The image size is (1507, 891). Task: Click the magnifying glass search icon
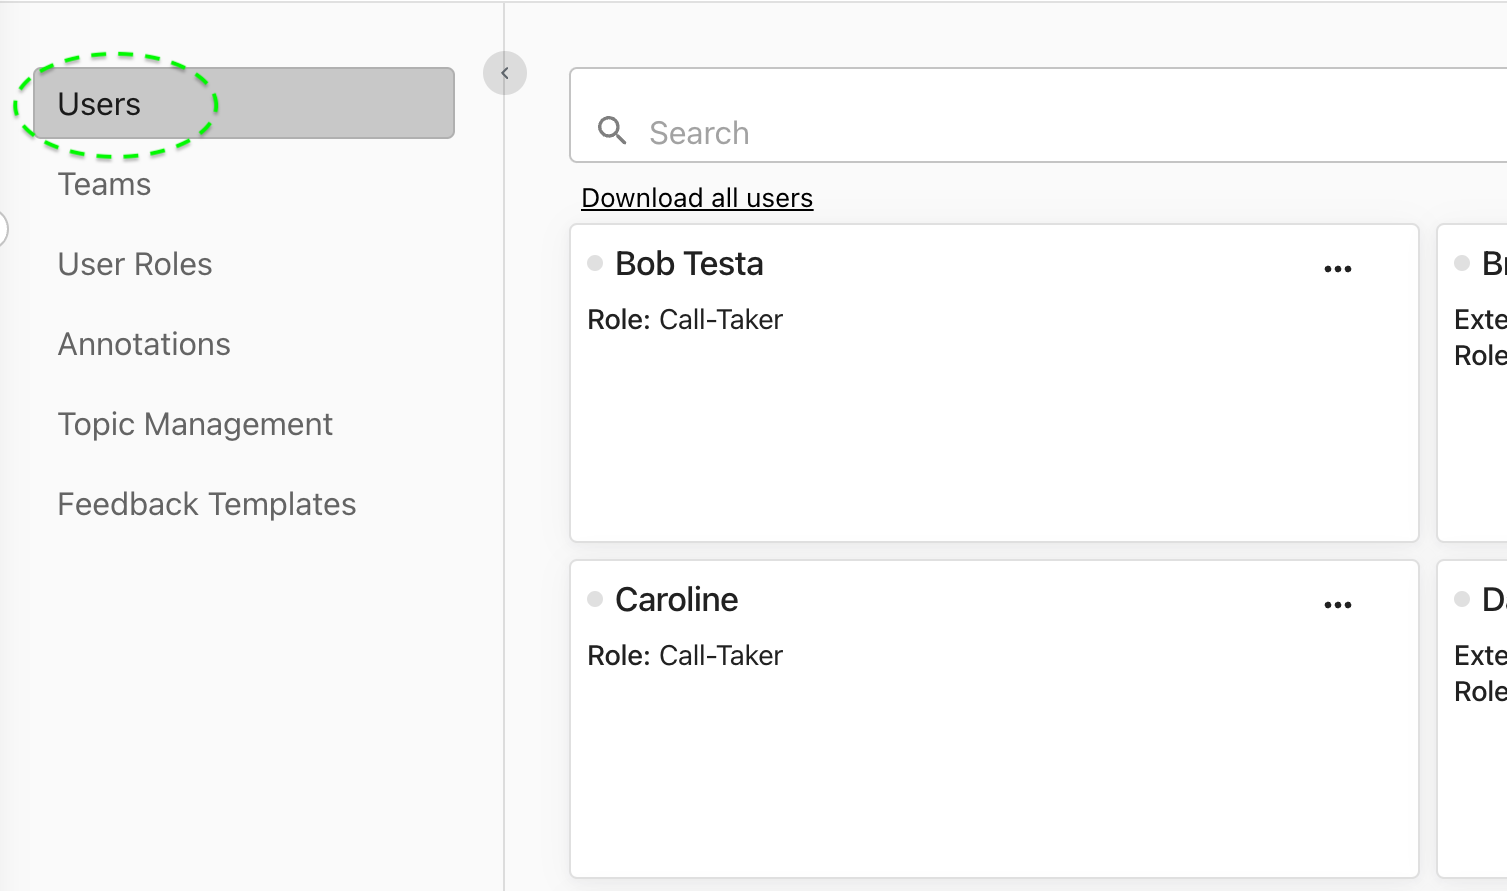[x=612, y=131]
